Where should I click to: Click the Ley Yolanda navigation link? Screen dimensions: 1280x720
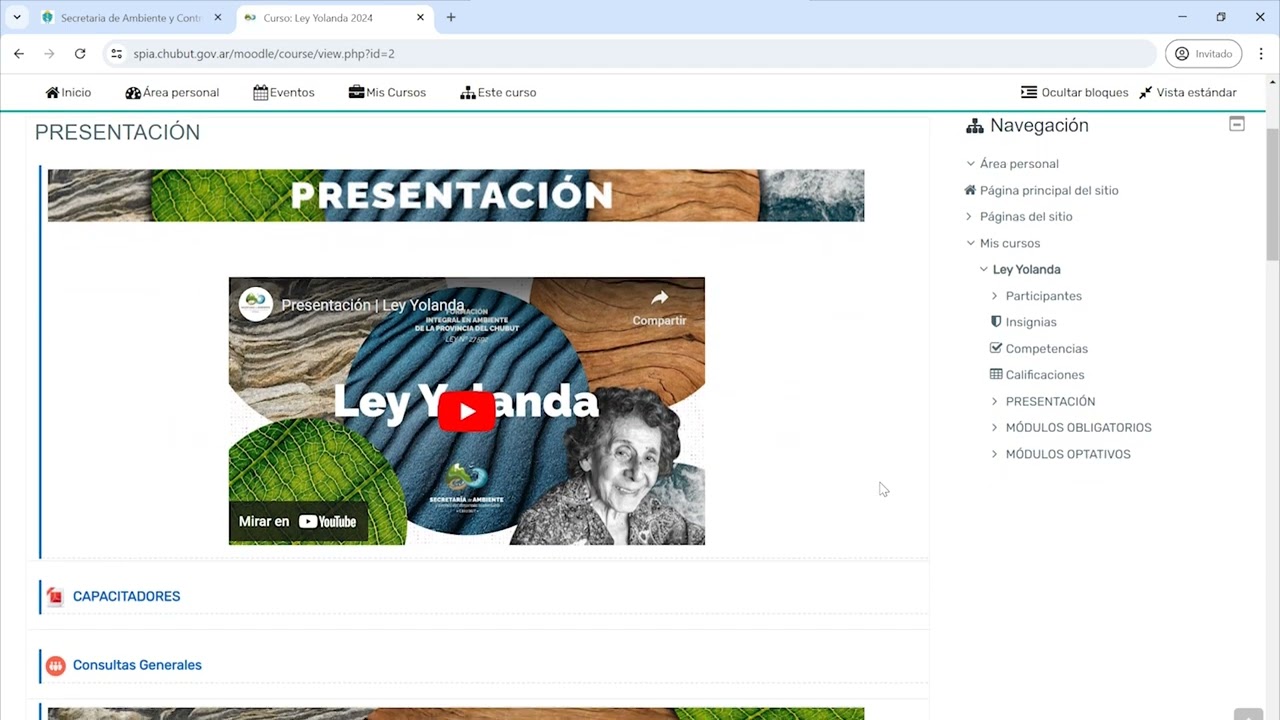point(1026,269)
